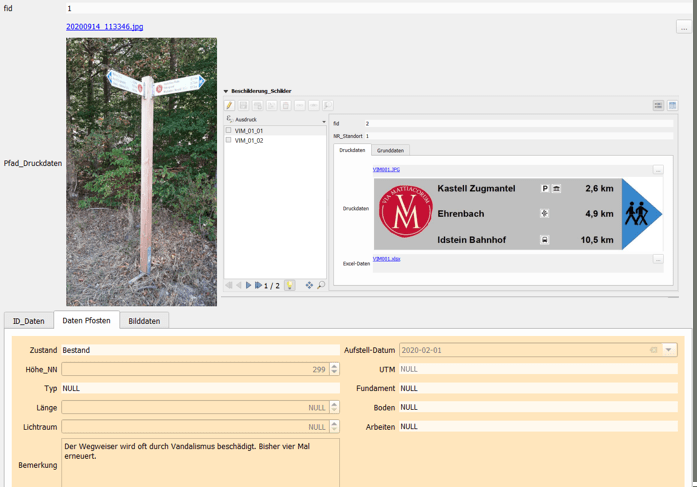Viewport: 697px width, 487px height.
Task: Tick the VIM_01_01 checkbox
Action: point(228,130)
